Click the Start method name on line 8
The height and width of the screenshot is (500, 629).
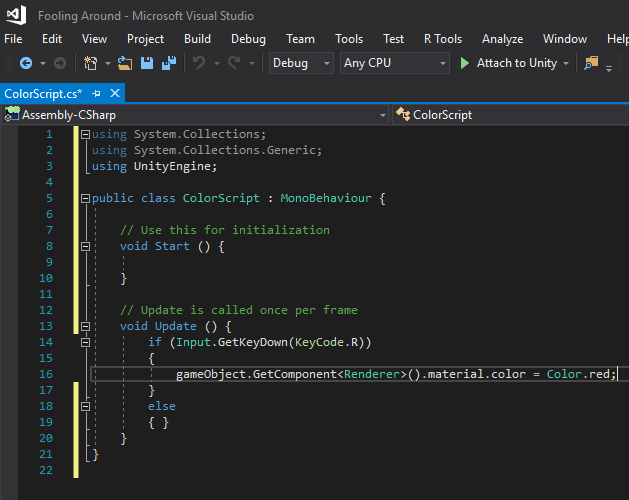172,246
